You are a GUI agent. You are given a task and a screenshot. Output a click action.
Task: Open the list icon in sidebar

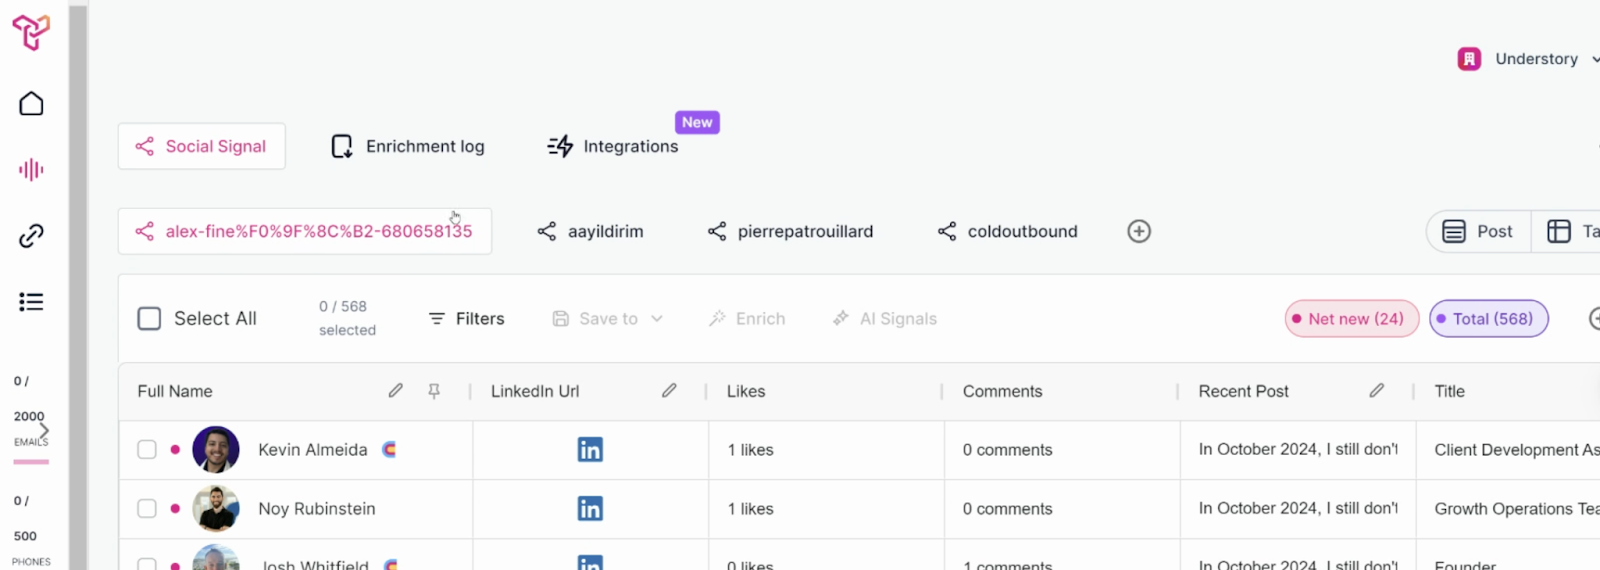click(x=31, y=302)
